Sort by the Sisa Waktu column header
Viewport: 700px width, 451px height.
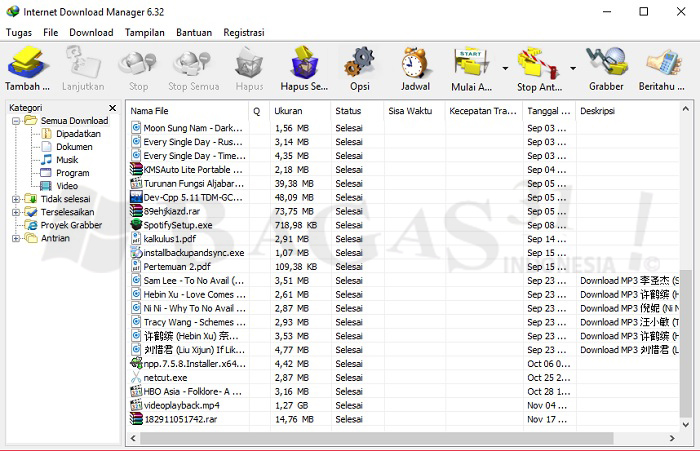[414, 111]
